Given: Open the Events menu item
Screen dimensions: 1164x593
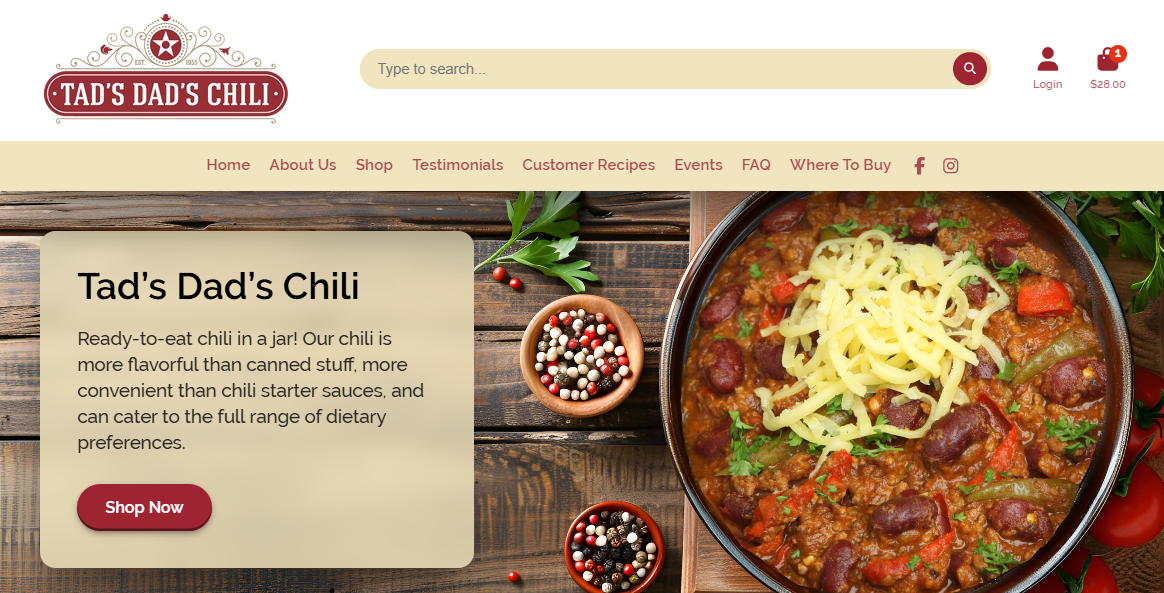Looking at the screenshot, I should [699, 165].
